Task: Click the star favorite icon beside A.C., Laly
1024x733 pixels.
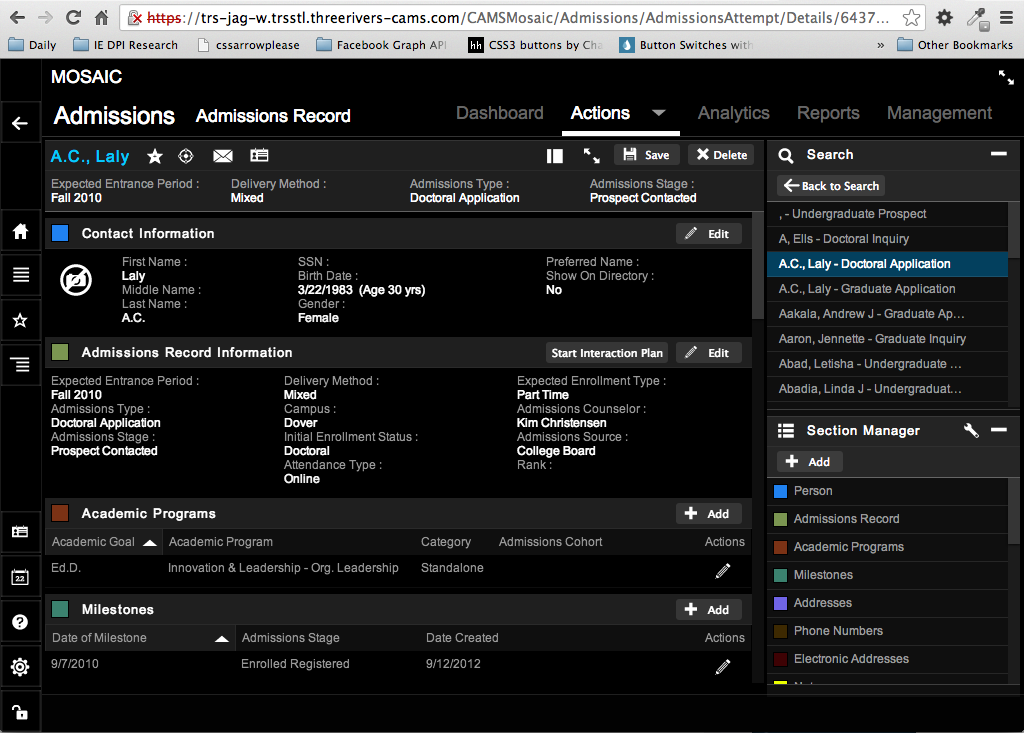Action: 155,156
